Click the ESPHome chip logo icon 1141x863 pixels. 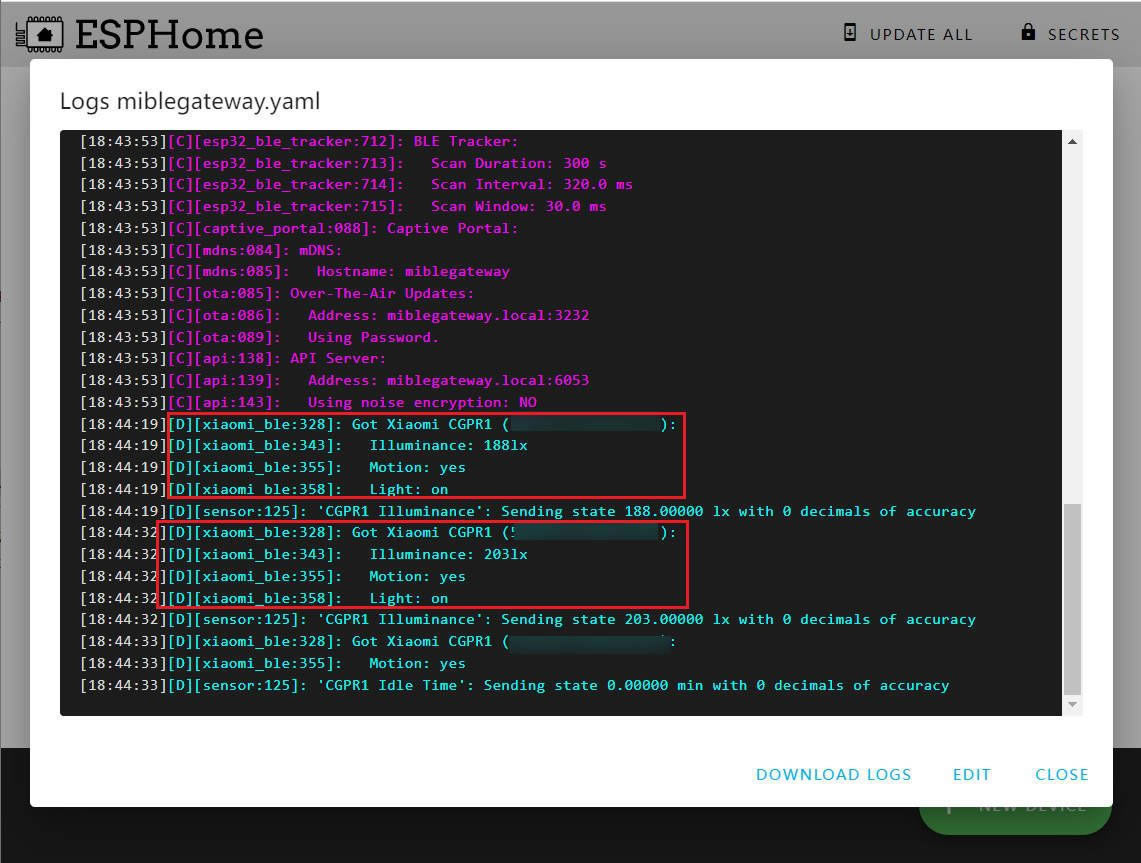pyautogui.click(x=39, y=34)
